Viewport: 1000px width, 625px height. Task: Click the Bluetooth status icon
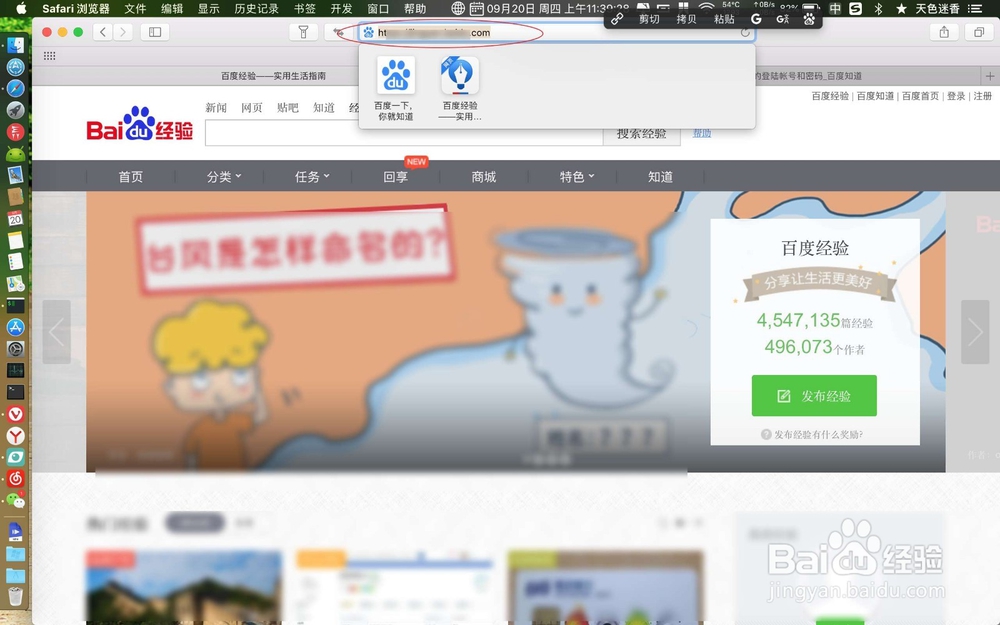pos(878,8)
